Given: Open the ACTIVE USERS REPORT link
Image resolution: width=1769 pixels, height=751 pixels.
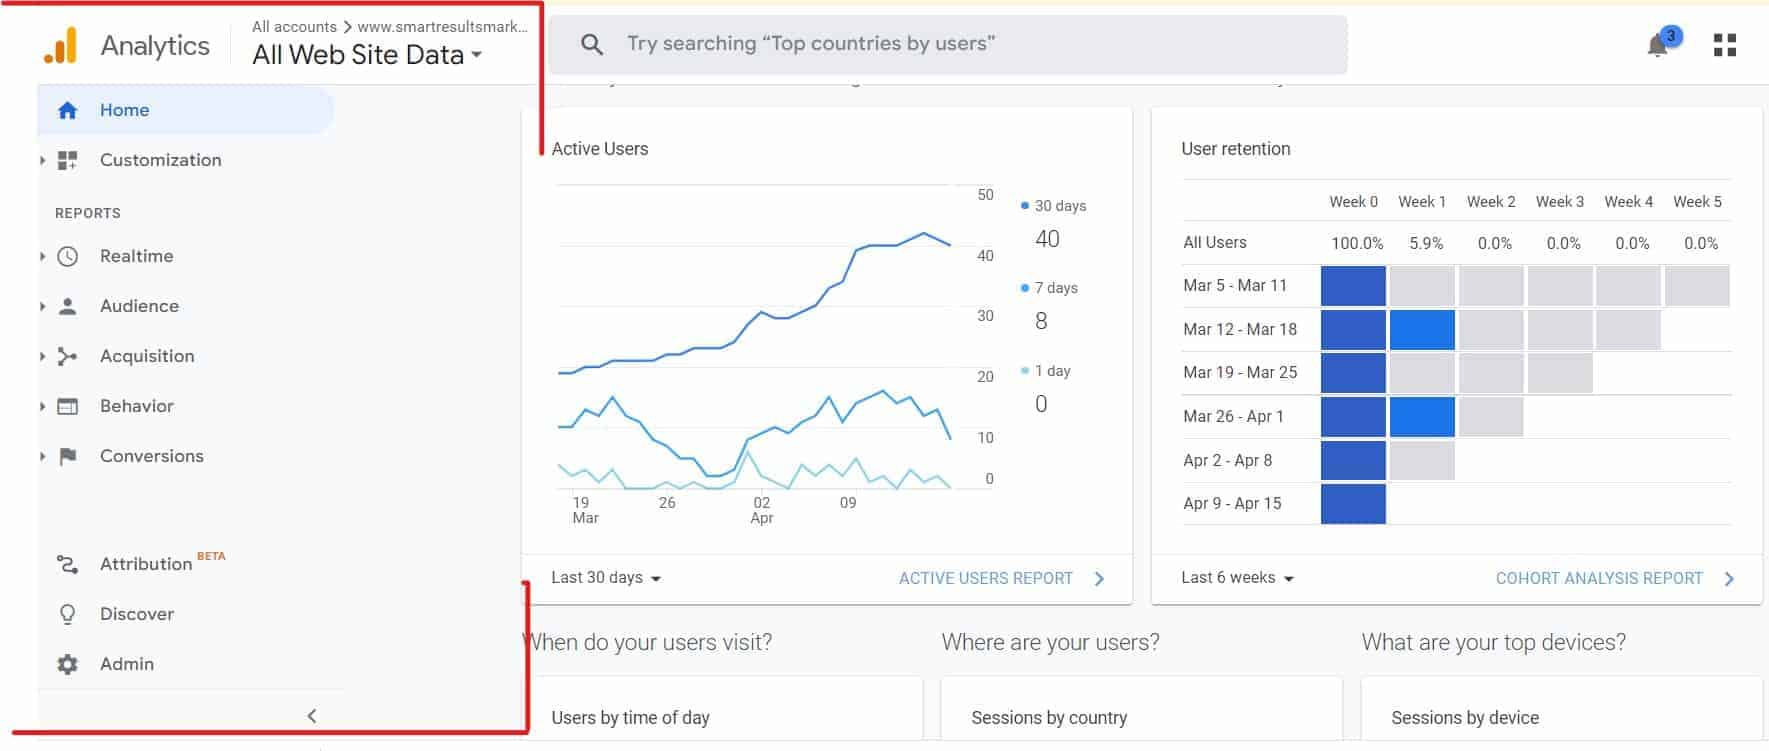Looking at the screenshot, I should click(x=986, y=578).
